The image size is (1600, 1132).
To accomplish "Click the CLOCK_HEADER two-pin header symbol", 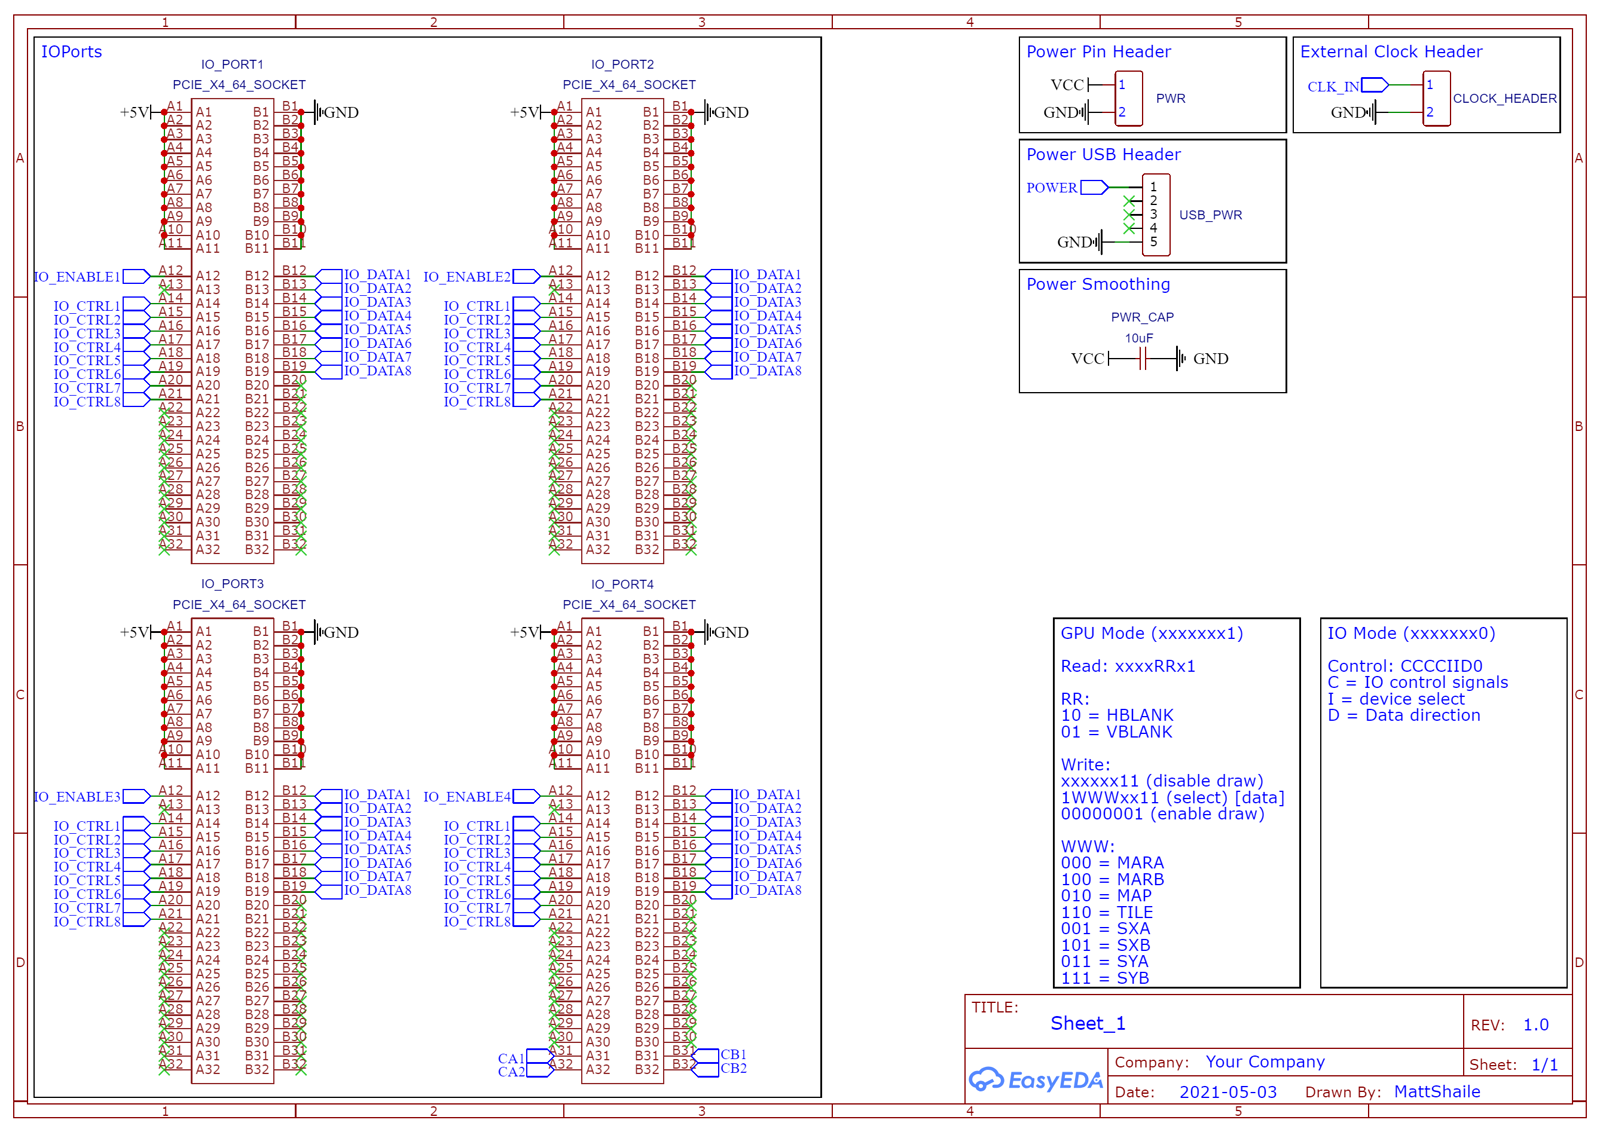I will (x=1436, y=98).
